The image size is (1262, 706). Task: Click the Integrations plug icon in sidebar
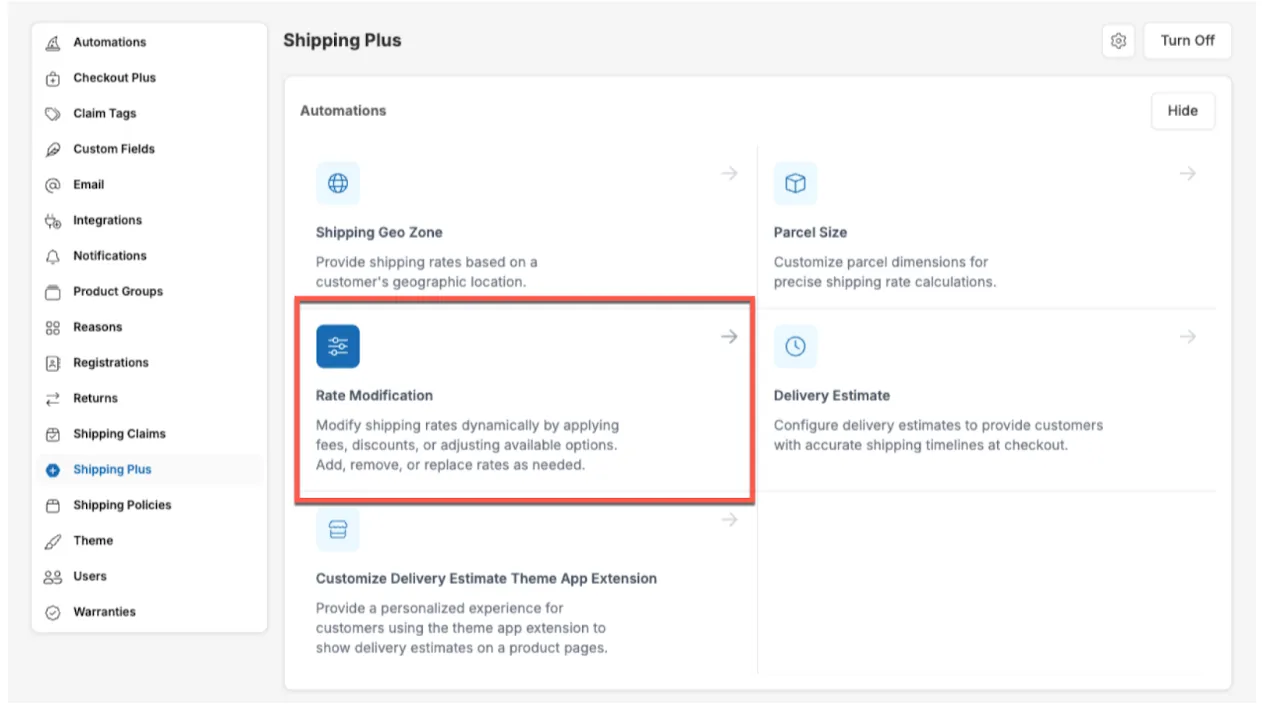(53, 221)
